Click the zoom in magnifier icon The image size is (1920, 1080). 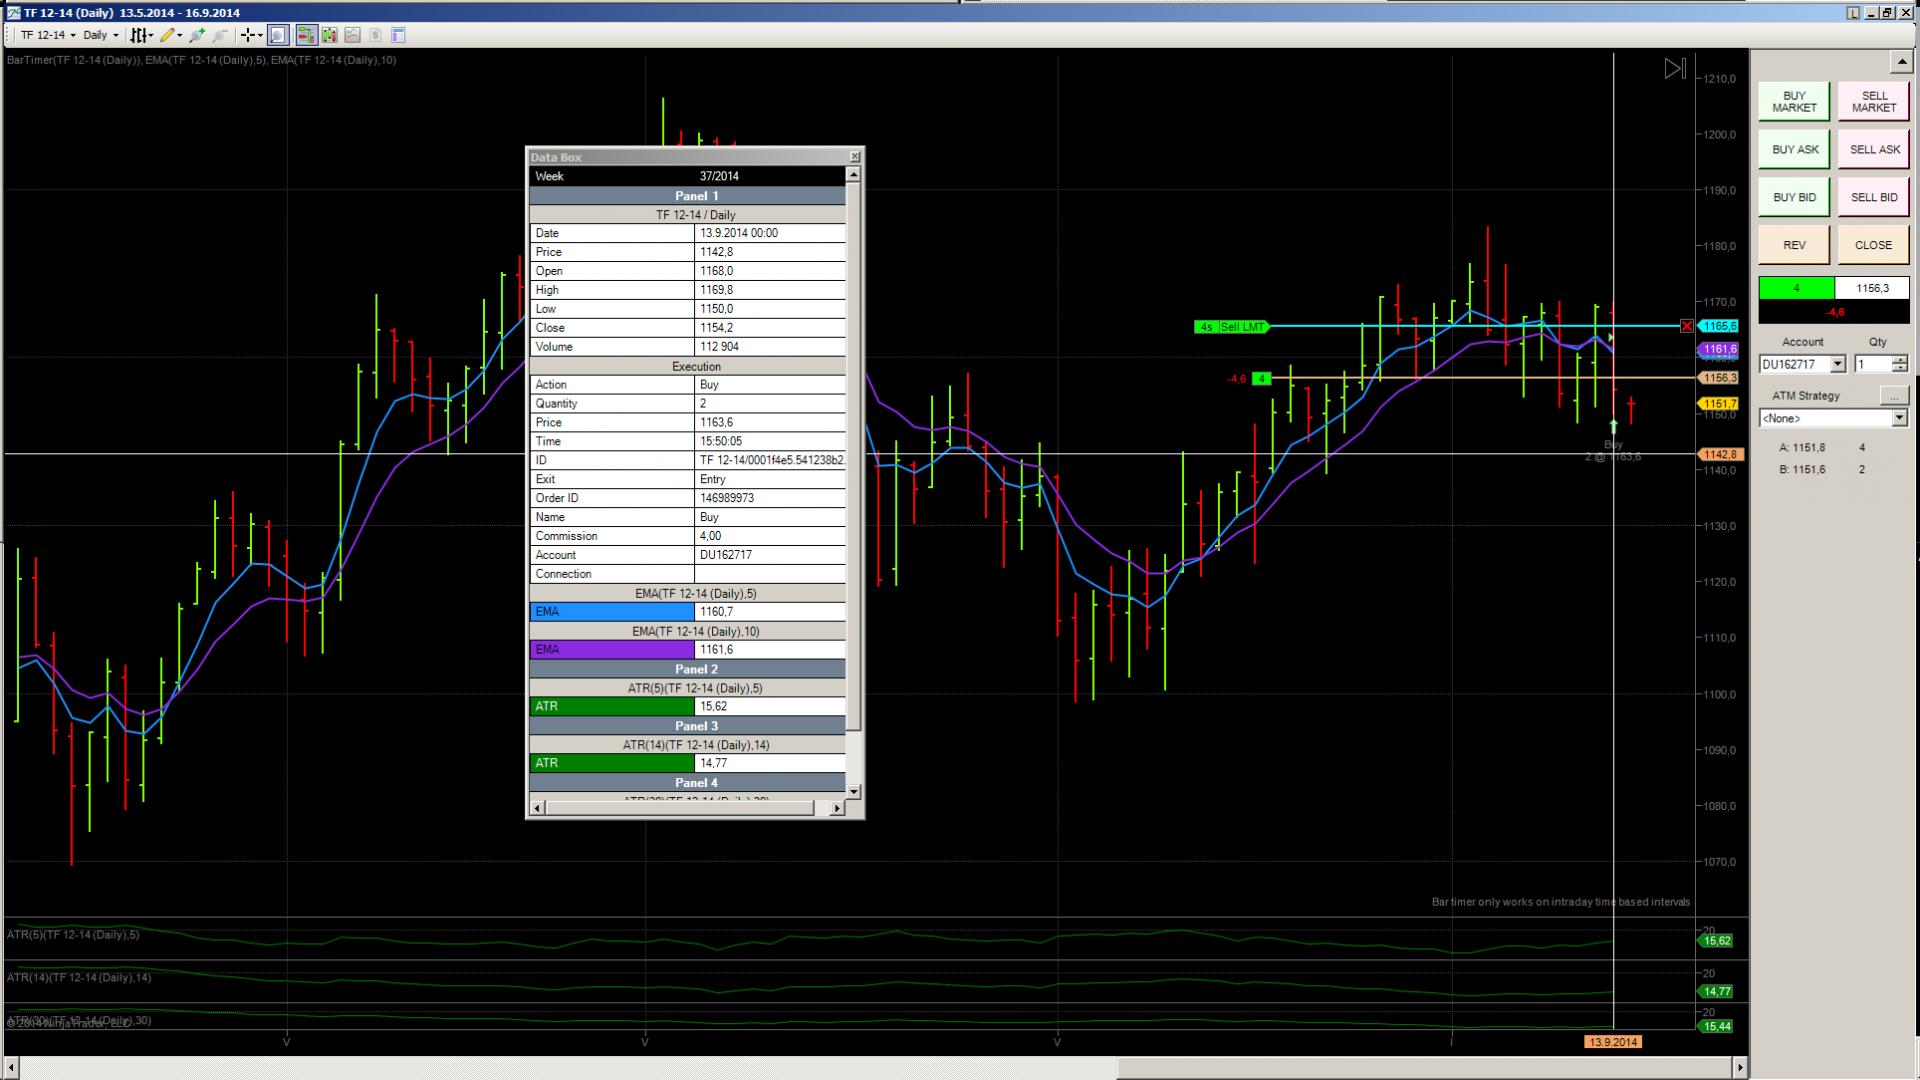click(197, 35)
